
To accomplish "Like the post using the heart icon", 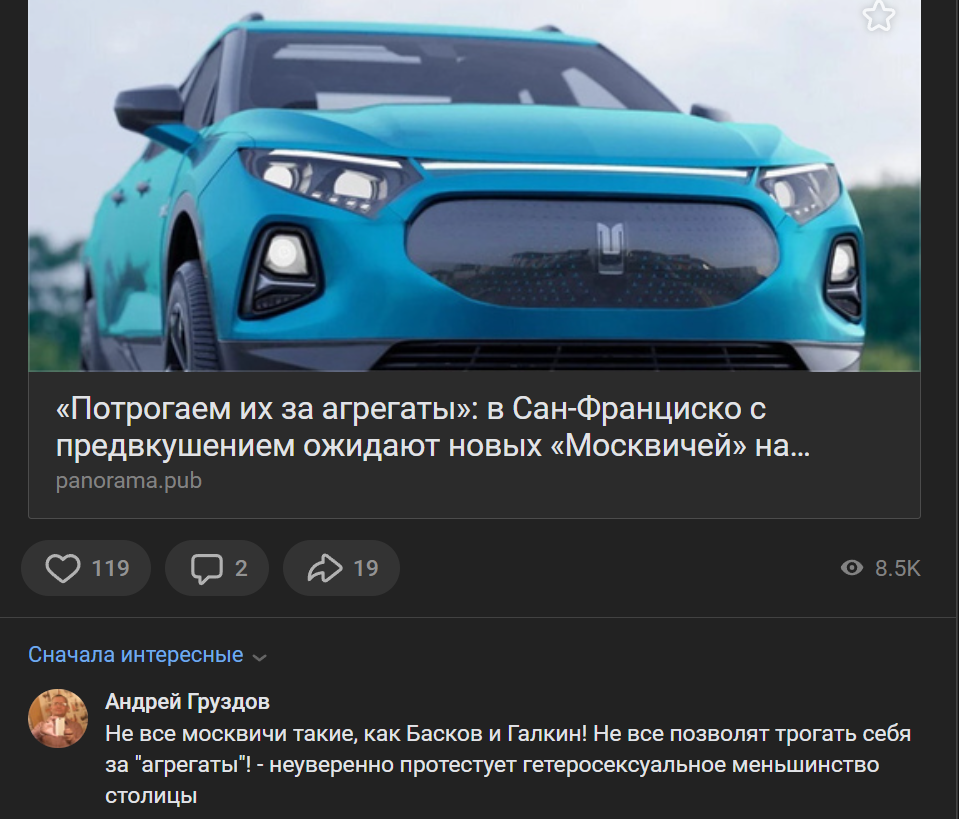I will [x=63, y=568].
